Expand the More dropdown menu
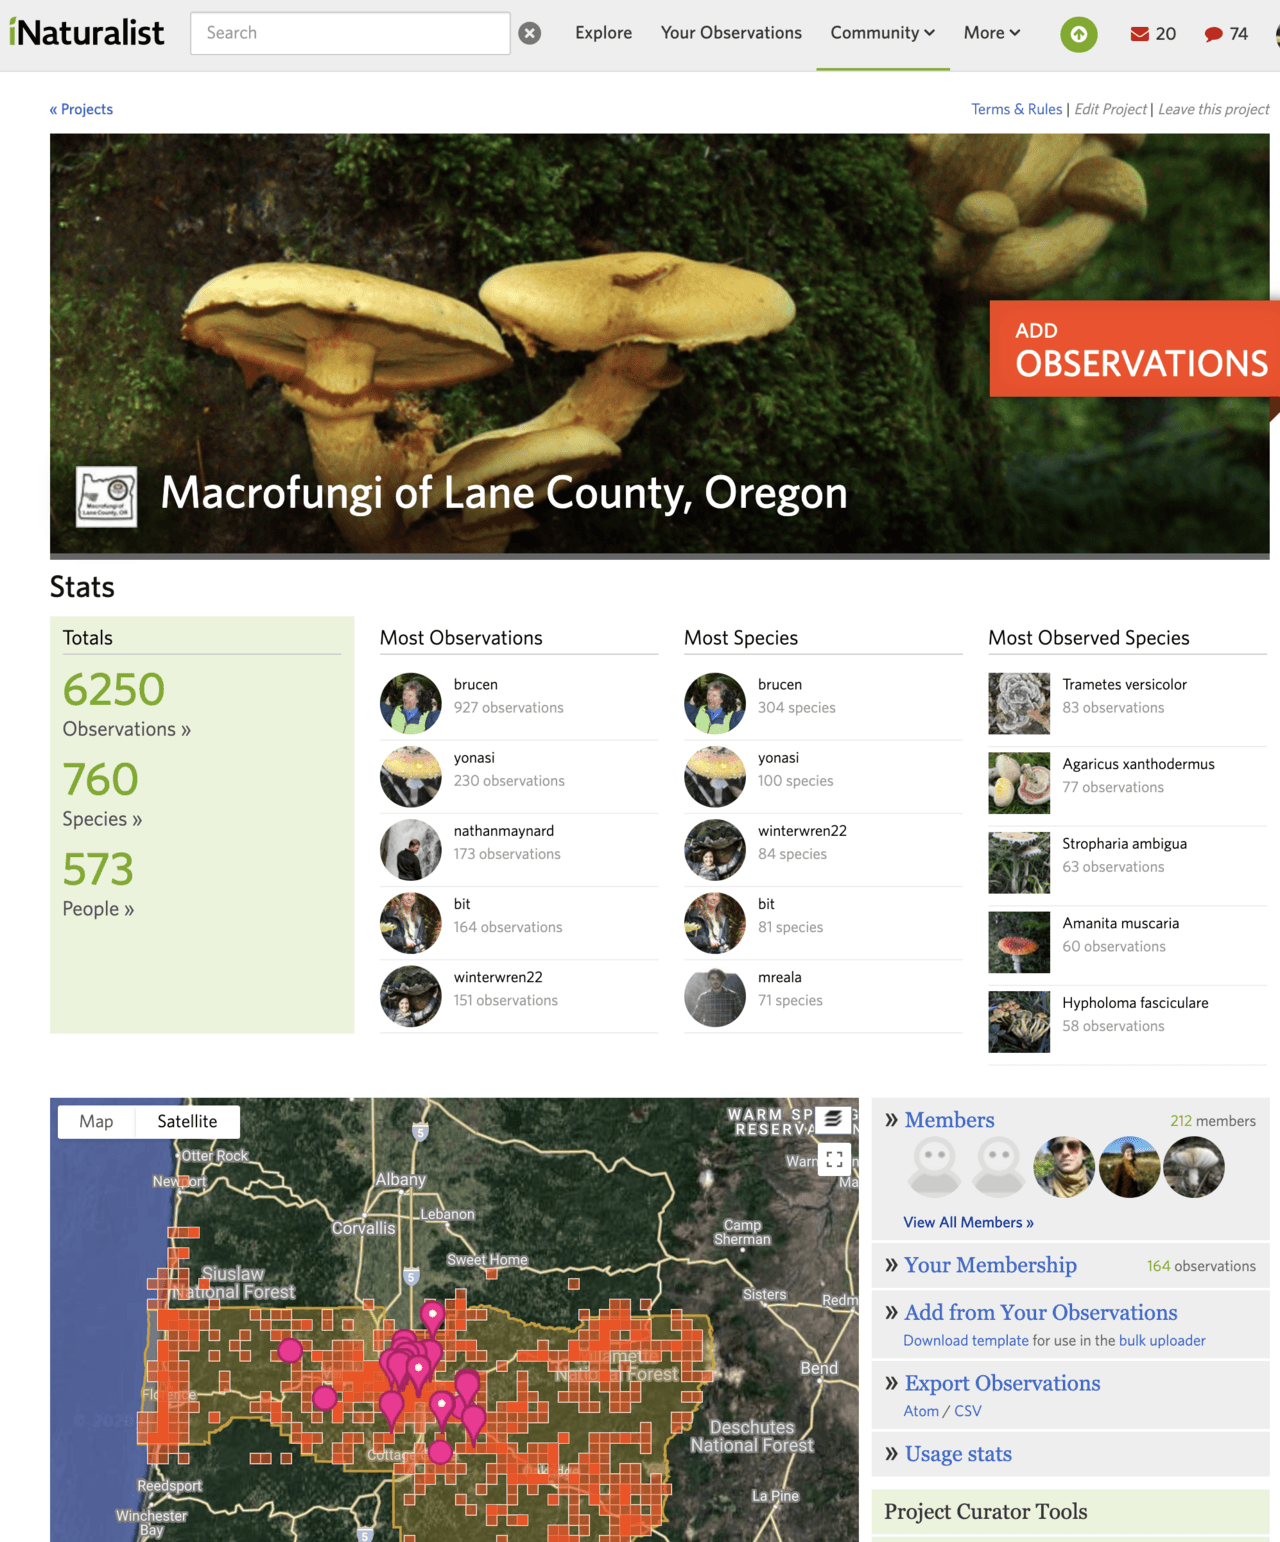 tap(992, 33)
